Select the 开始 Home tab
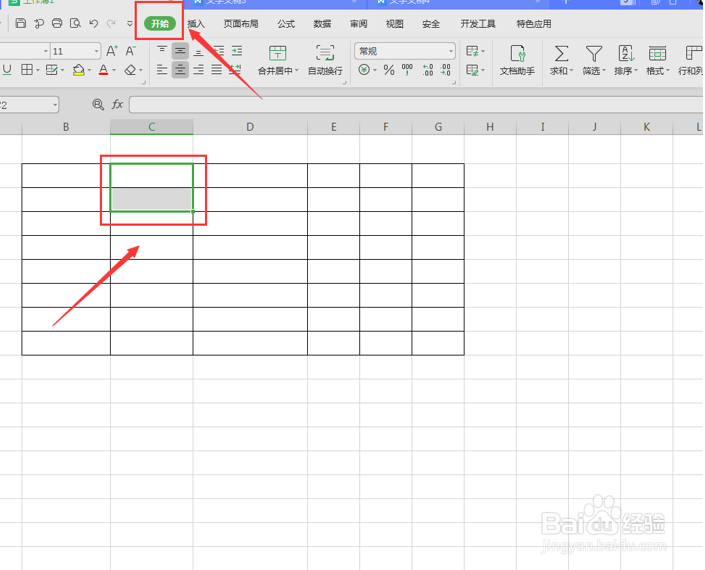The height and width of the screenshot is (570, 705). click(x=160, y=23)
